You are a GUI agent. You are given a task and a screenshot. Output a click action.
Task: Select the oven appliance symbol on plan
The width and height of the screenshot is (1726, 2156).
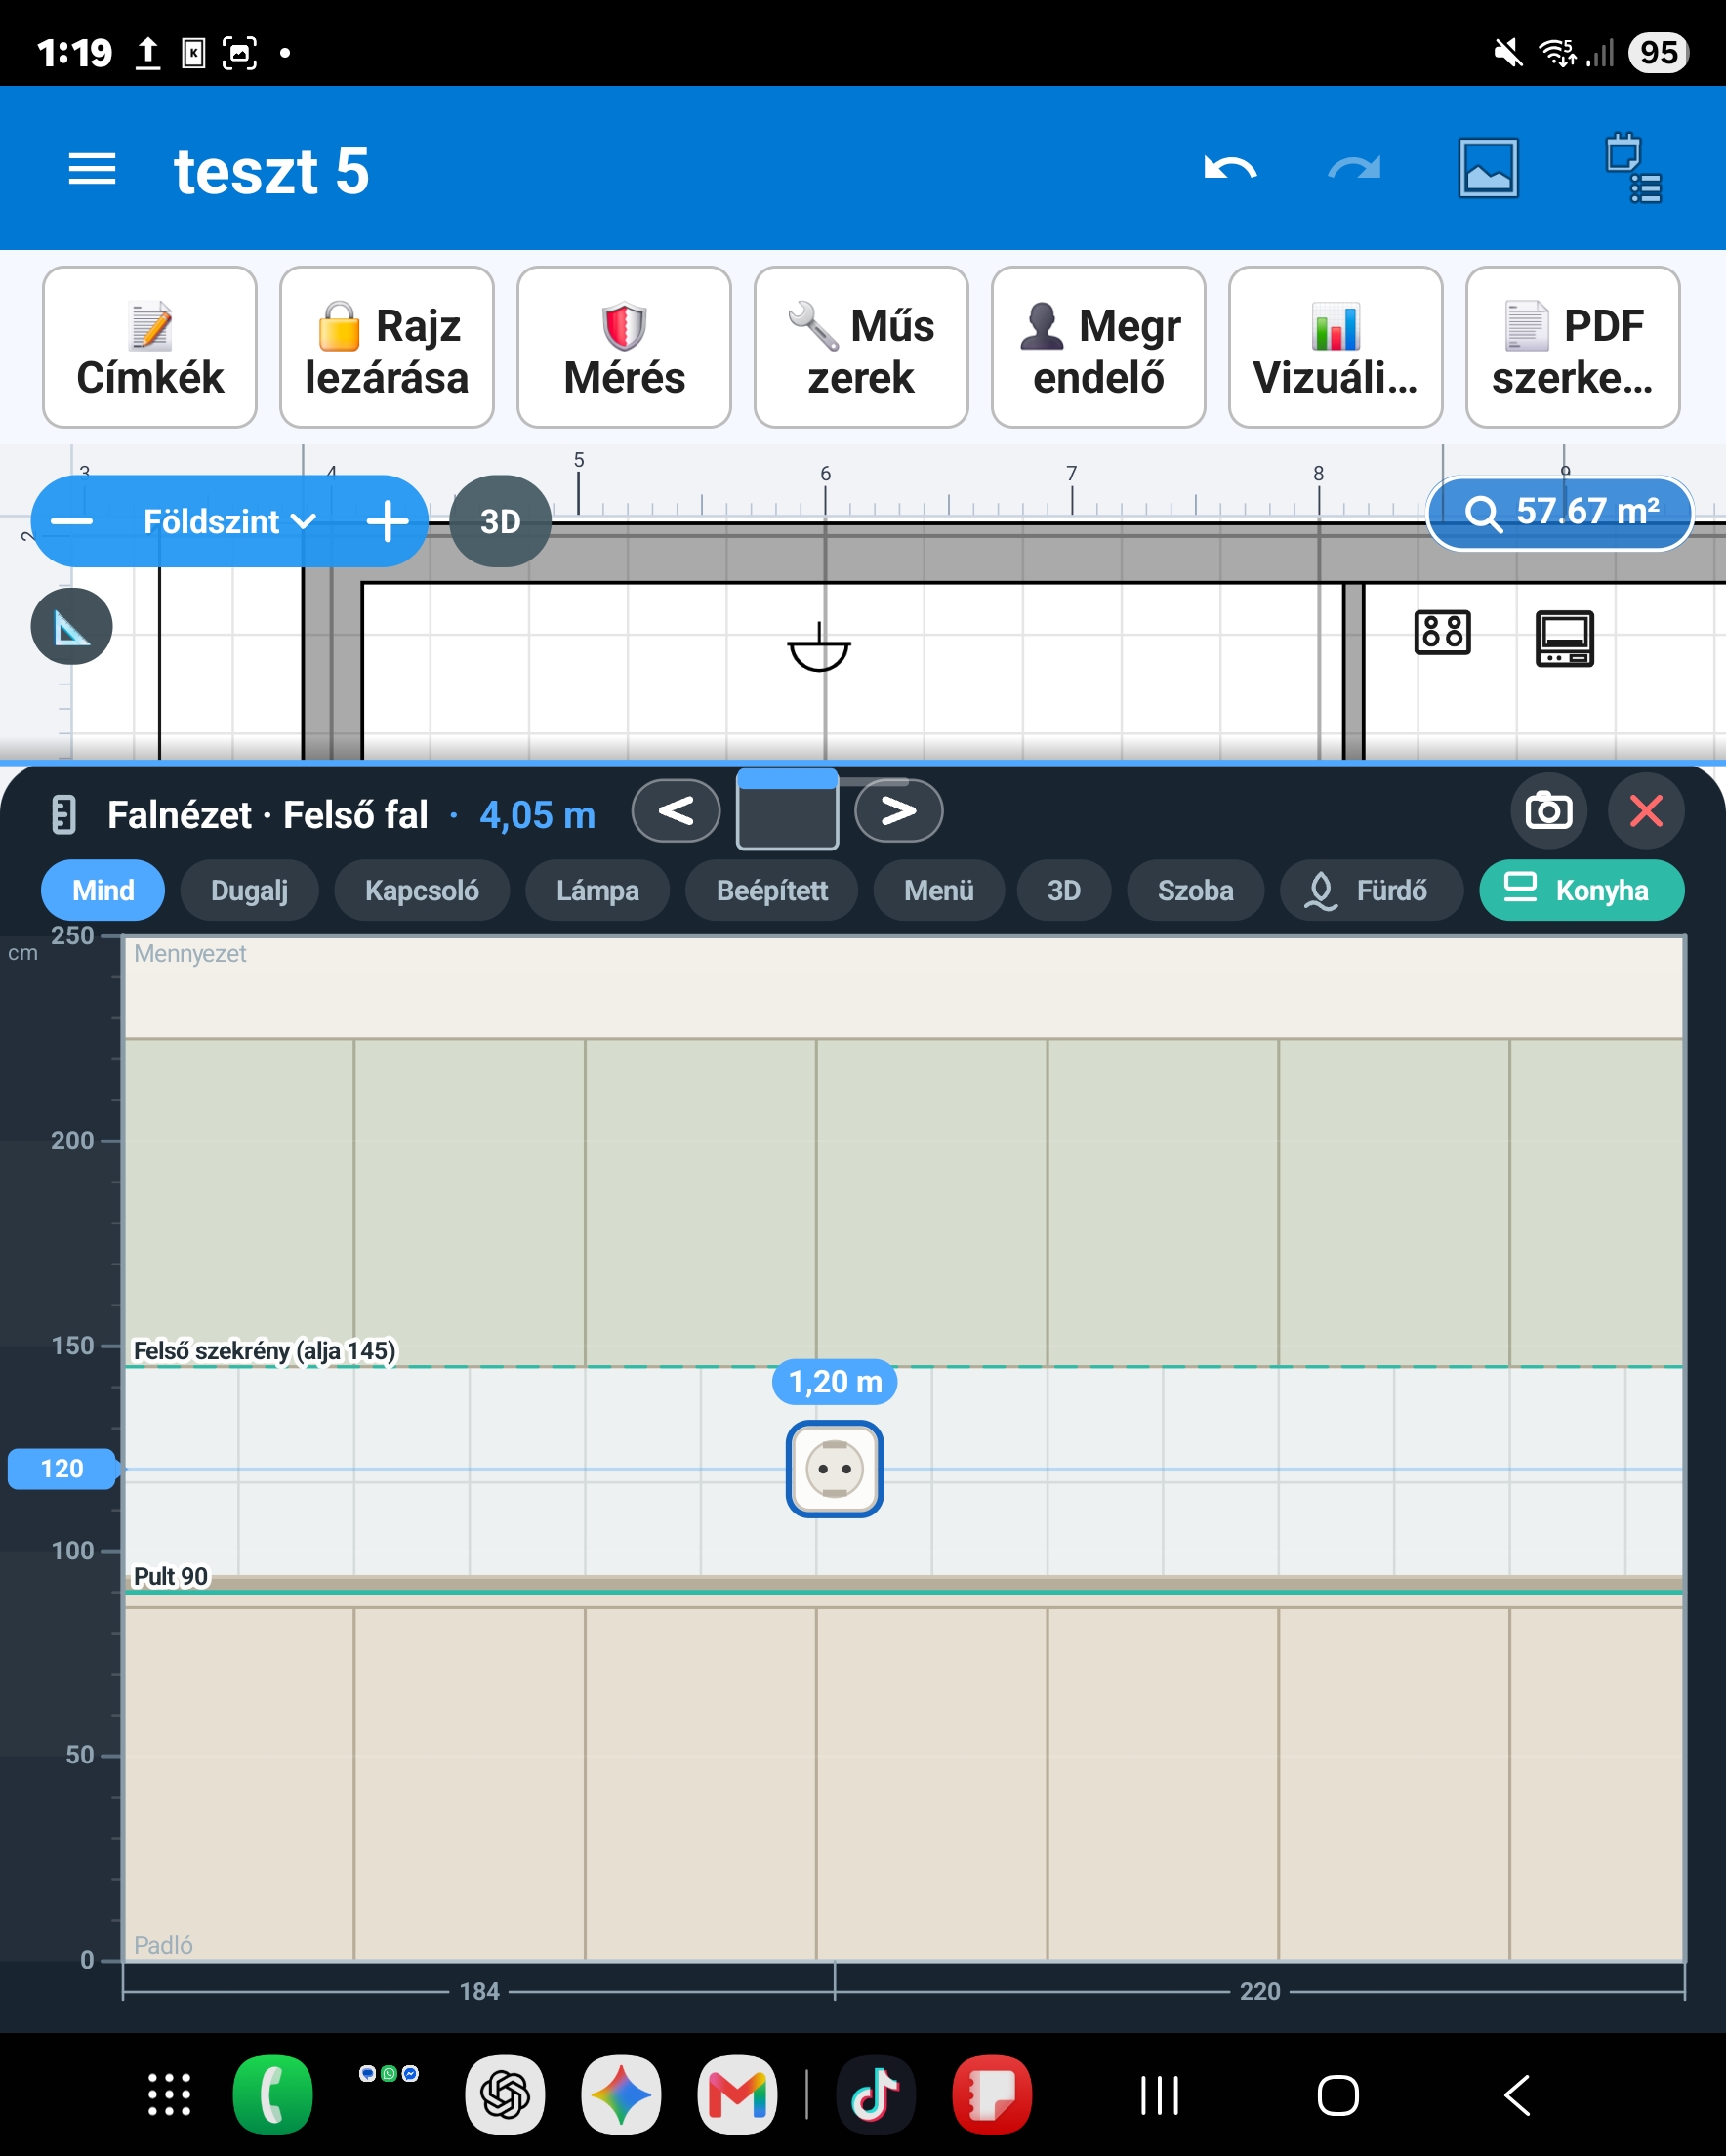tap(1565, 638)
